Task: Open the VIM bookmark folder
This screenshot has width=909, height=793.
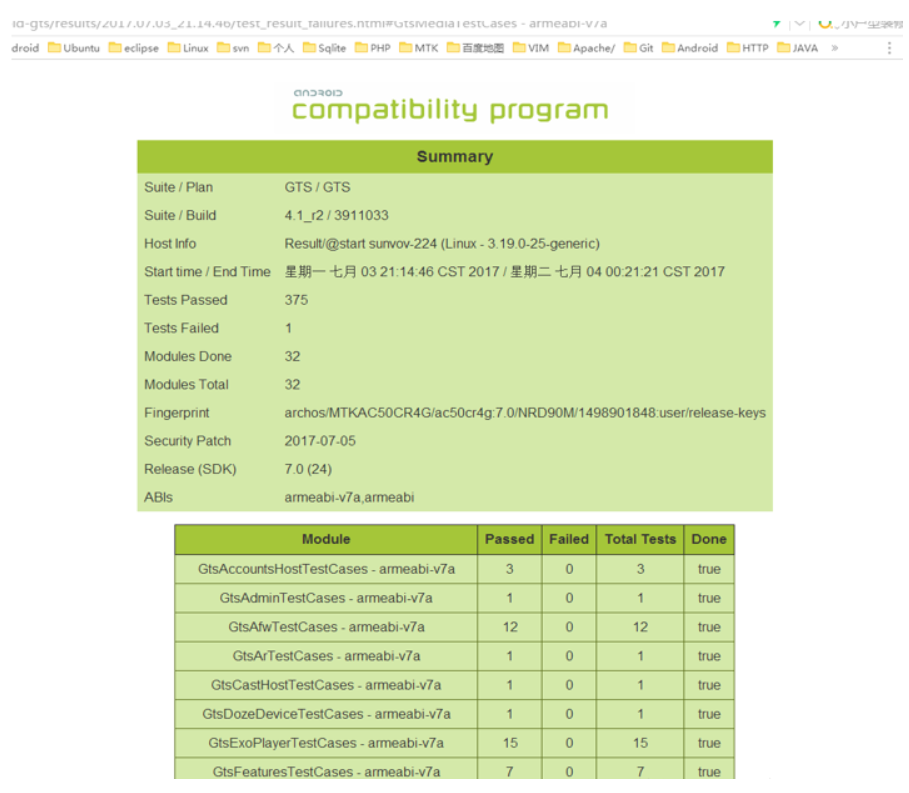Action: 531,47
